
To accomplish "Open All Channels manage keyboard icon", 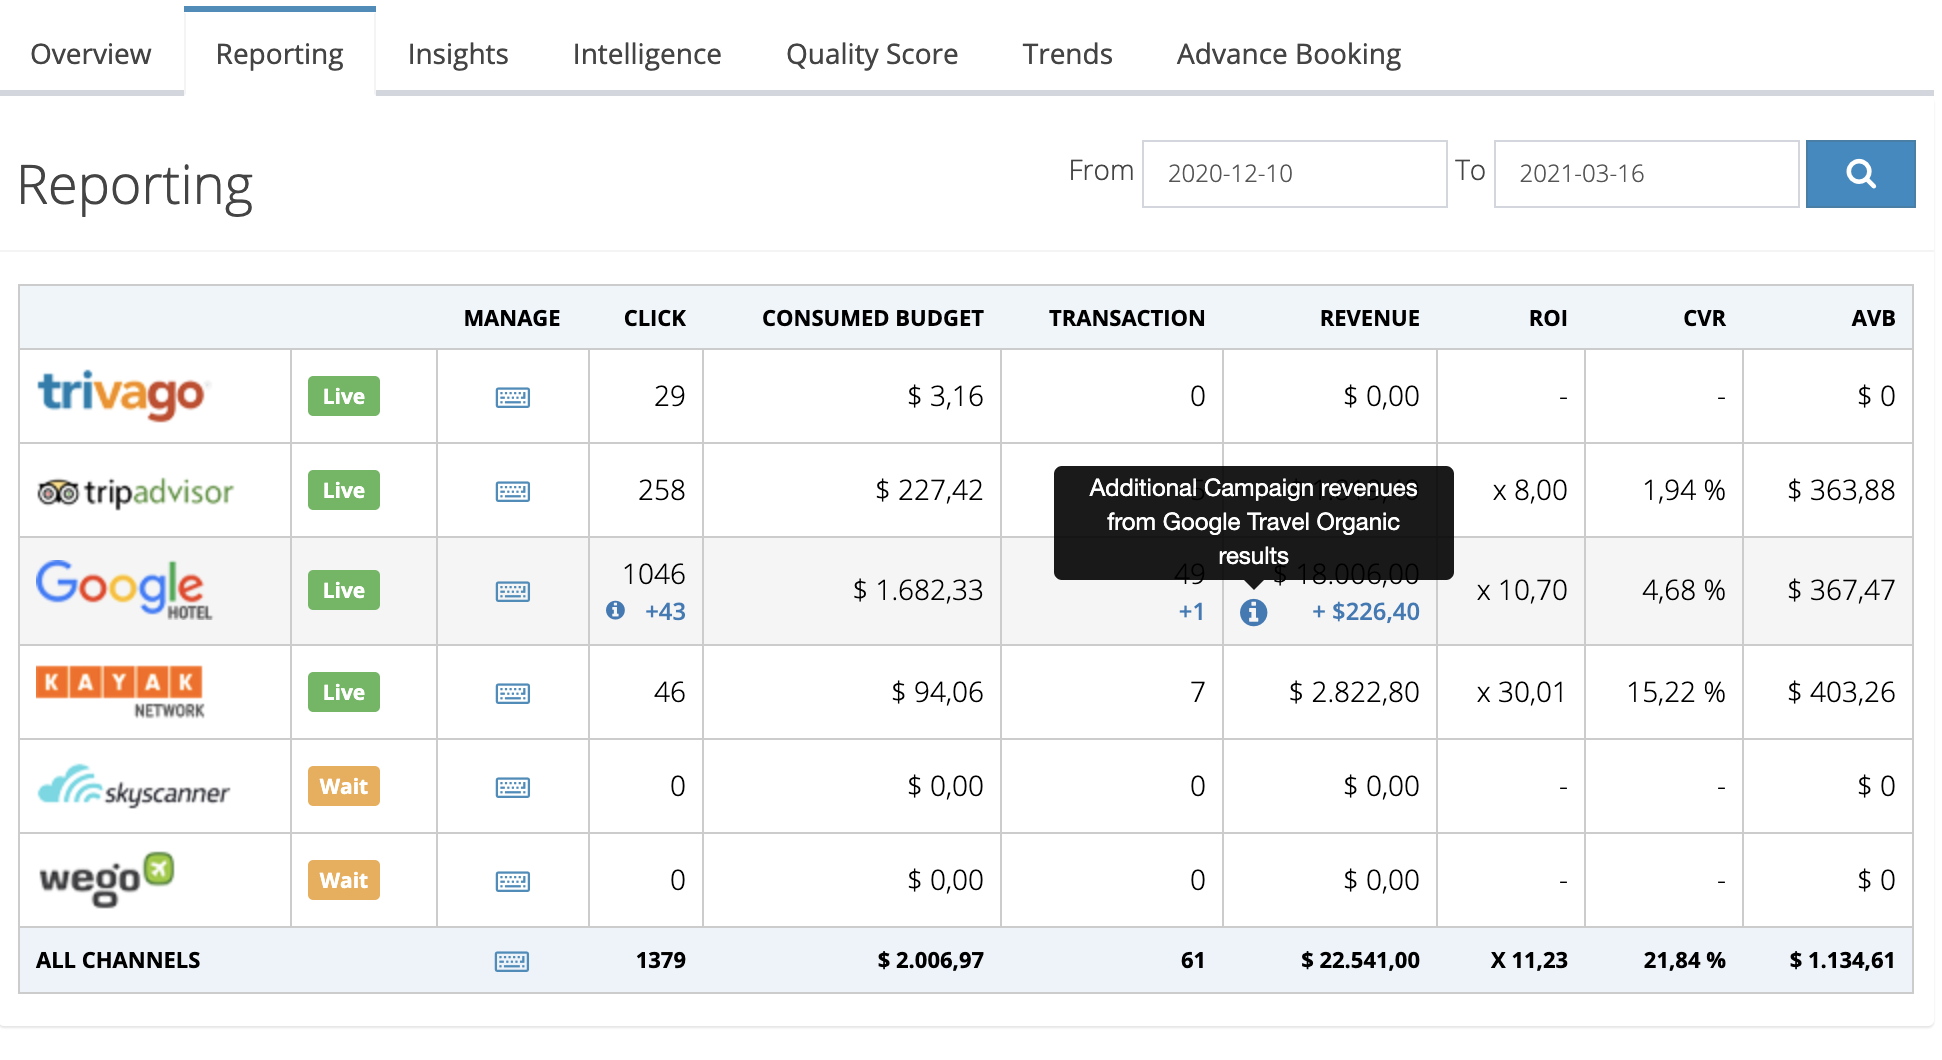I will [x=512, y=962].
